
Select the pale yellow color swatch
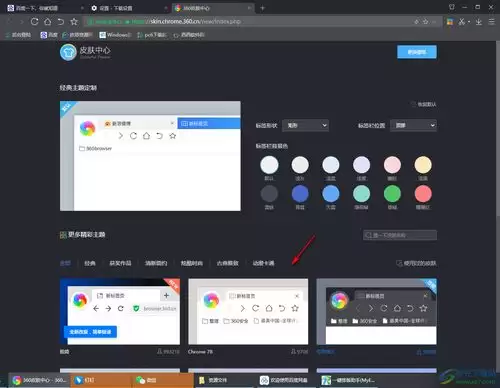click(423, 165)
